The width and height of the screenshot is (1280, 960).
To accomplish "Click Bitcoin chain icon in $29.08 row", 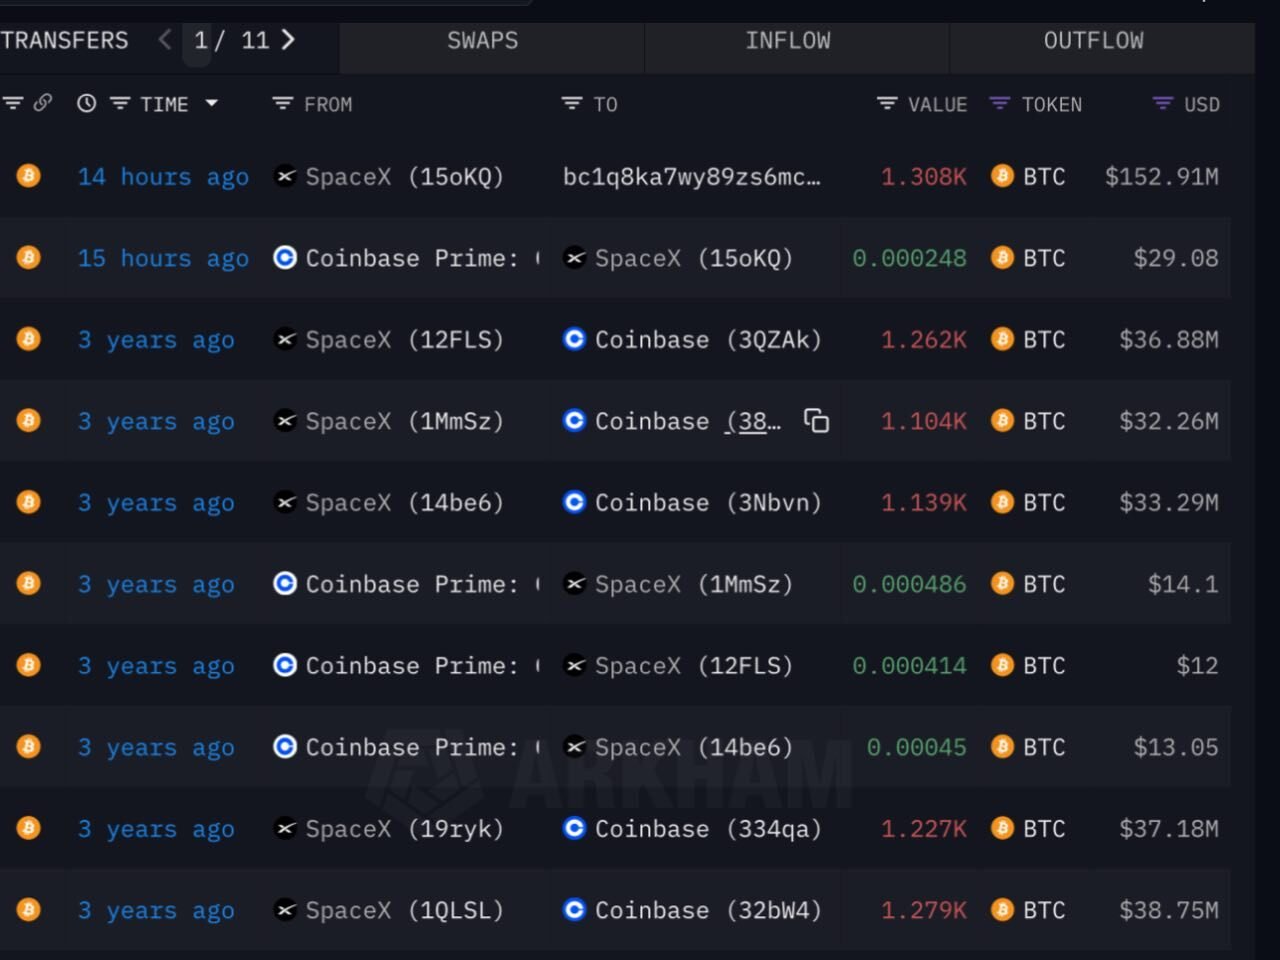I will 28,258.
